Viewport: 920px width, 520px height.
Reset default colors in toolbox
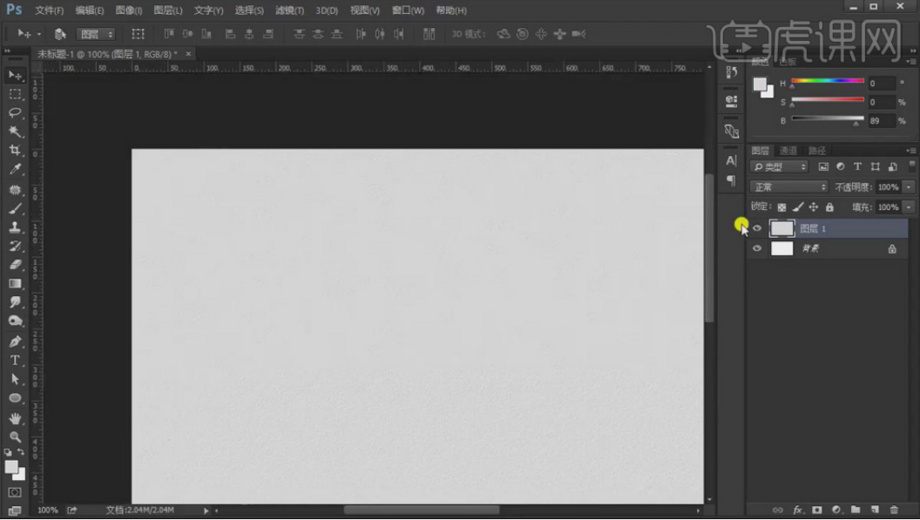pyautogui.click(x=8, y=453)
